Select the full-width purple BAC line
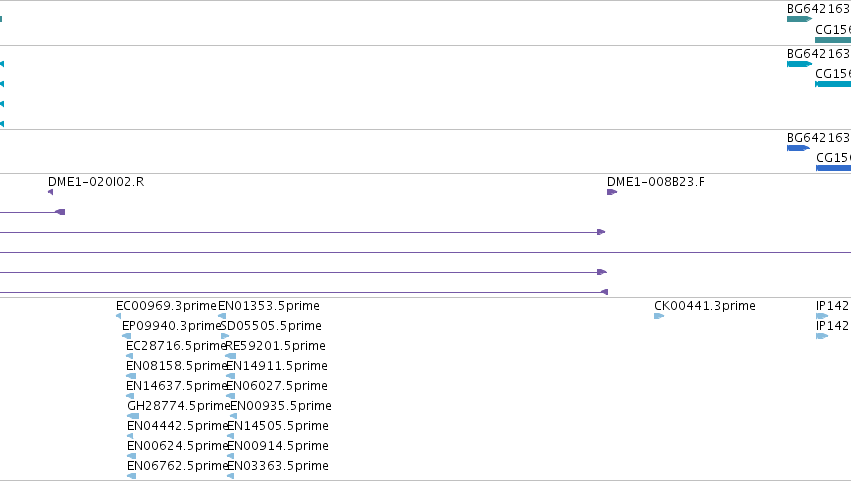This screenshot has width=851, height=481. pos(426,252)
